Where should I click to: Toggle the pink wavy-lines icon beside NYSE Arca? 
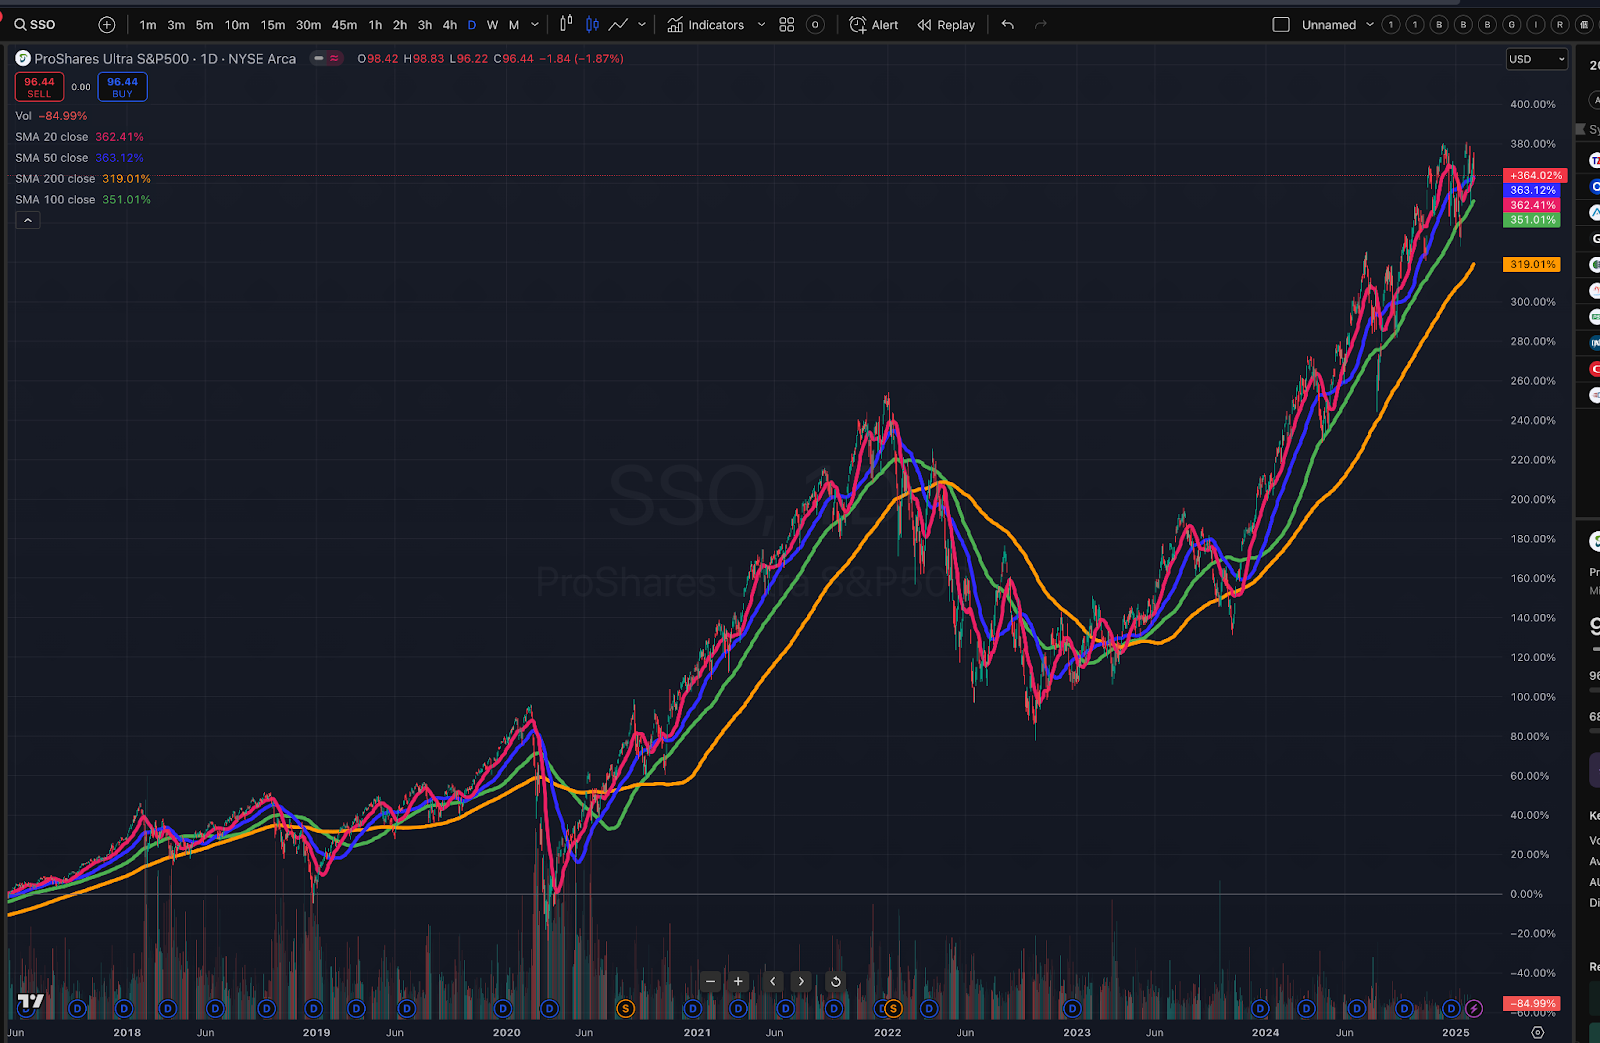[334, 58]
